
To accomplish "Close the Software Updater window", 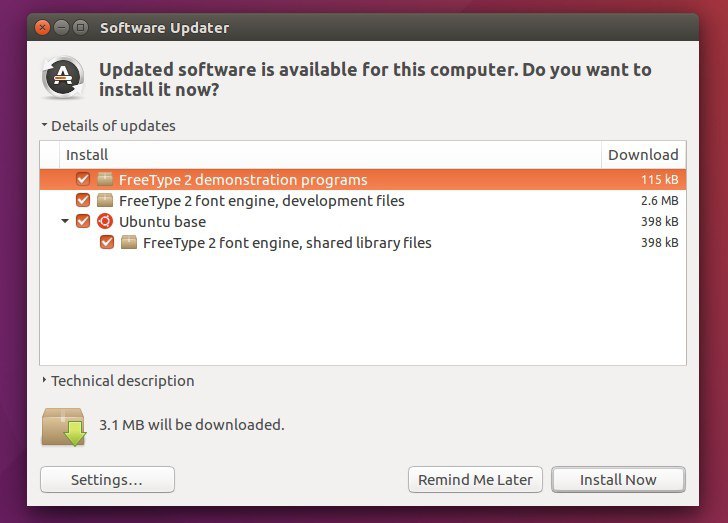I will tap(42, 27).
